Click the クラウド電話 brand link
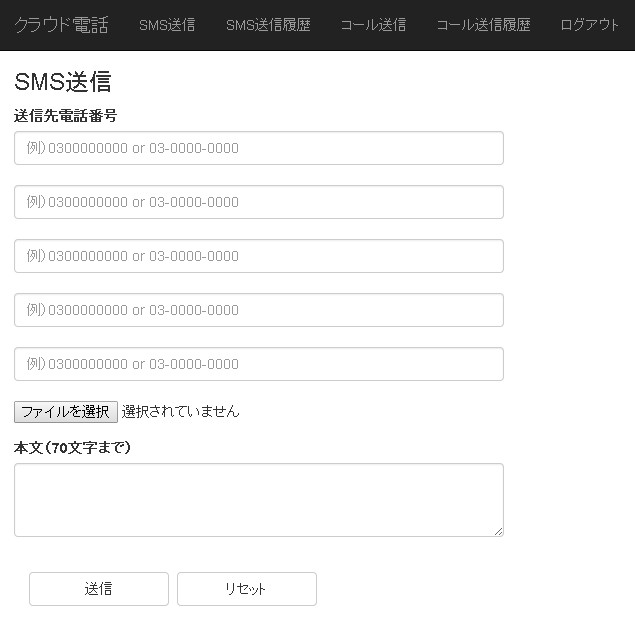635x621 pixels. [61, 25]
